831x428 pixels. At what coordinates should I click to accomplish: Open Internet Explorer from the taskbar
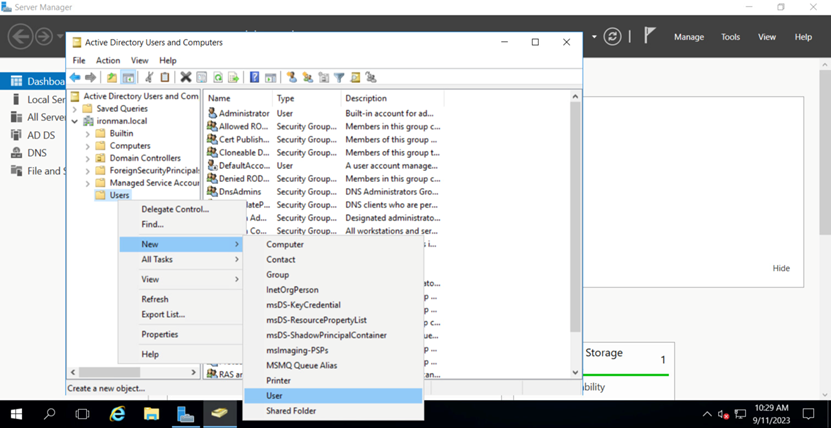[117, 414]
